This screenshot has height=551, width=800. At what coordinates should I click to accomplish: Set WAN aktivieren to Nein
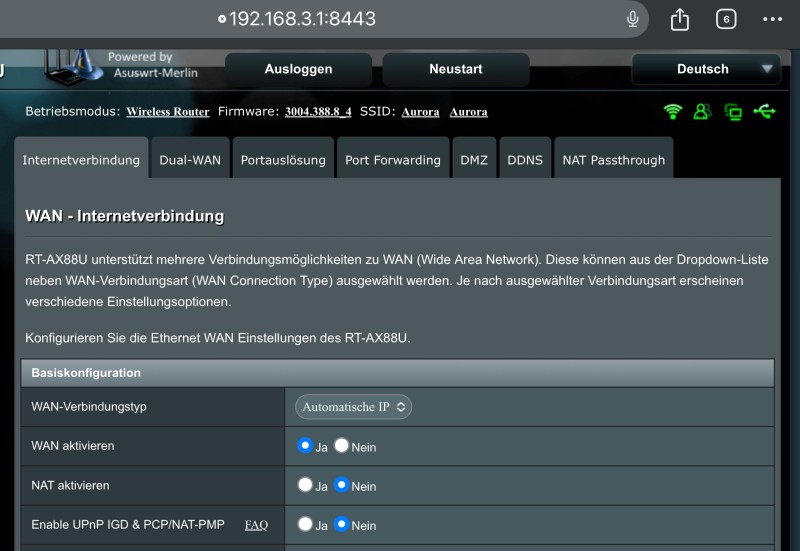[342, 446]
